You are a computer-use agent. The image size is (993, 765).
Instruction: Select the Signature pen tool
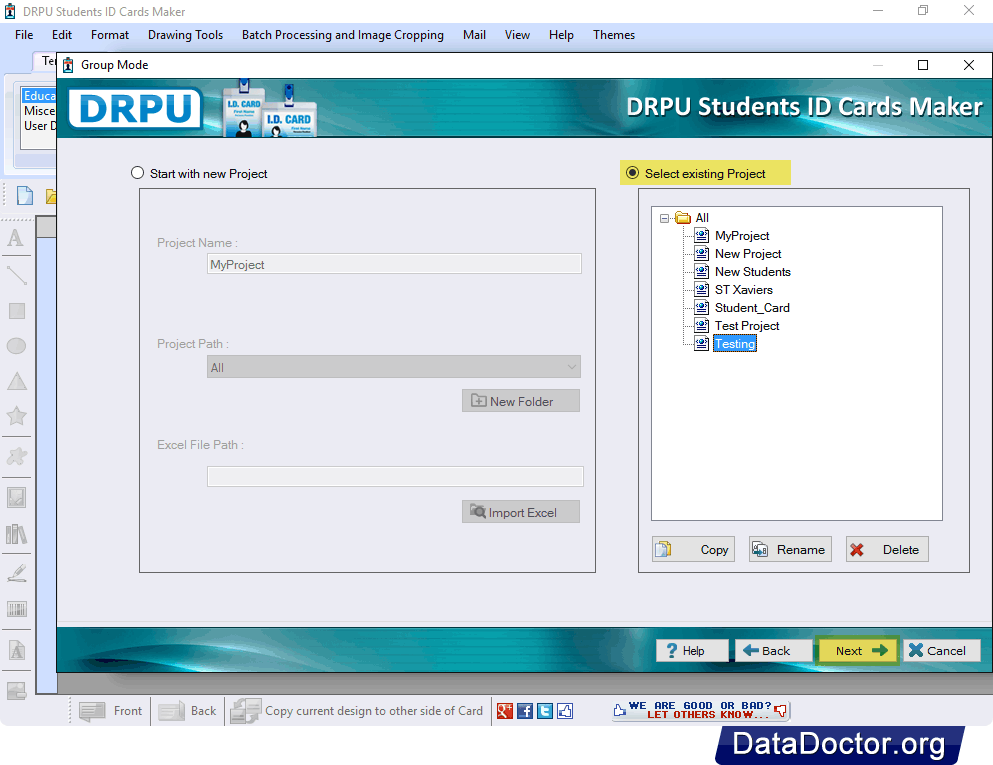click(x=16, y=572)
